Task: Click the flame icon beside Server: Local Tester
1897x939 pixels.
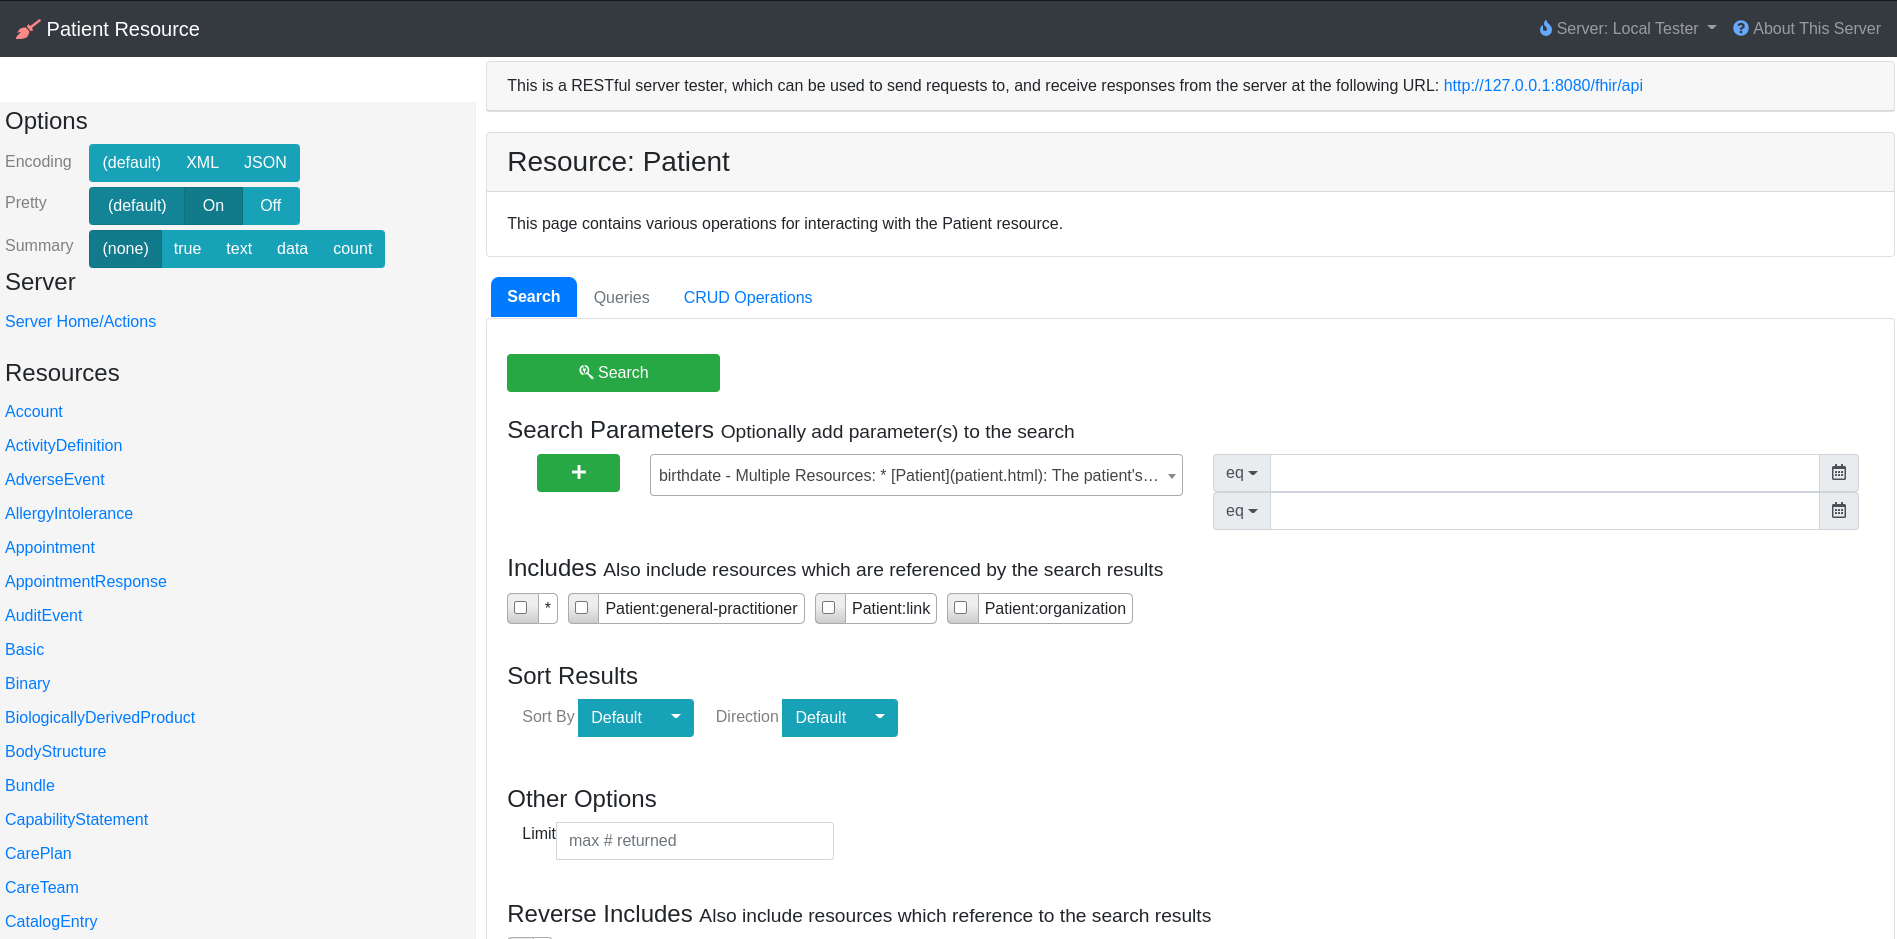Action: point(1545,29)
